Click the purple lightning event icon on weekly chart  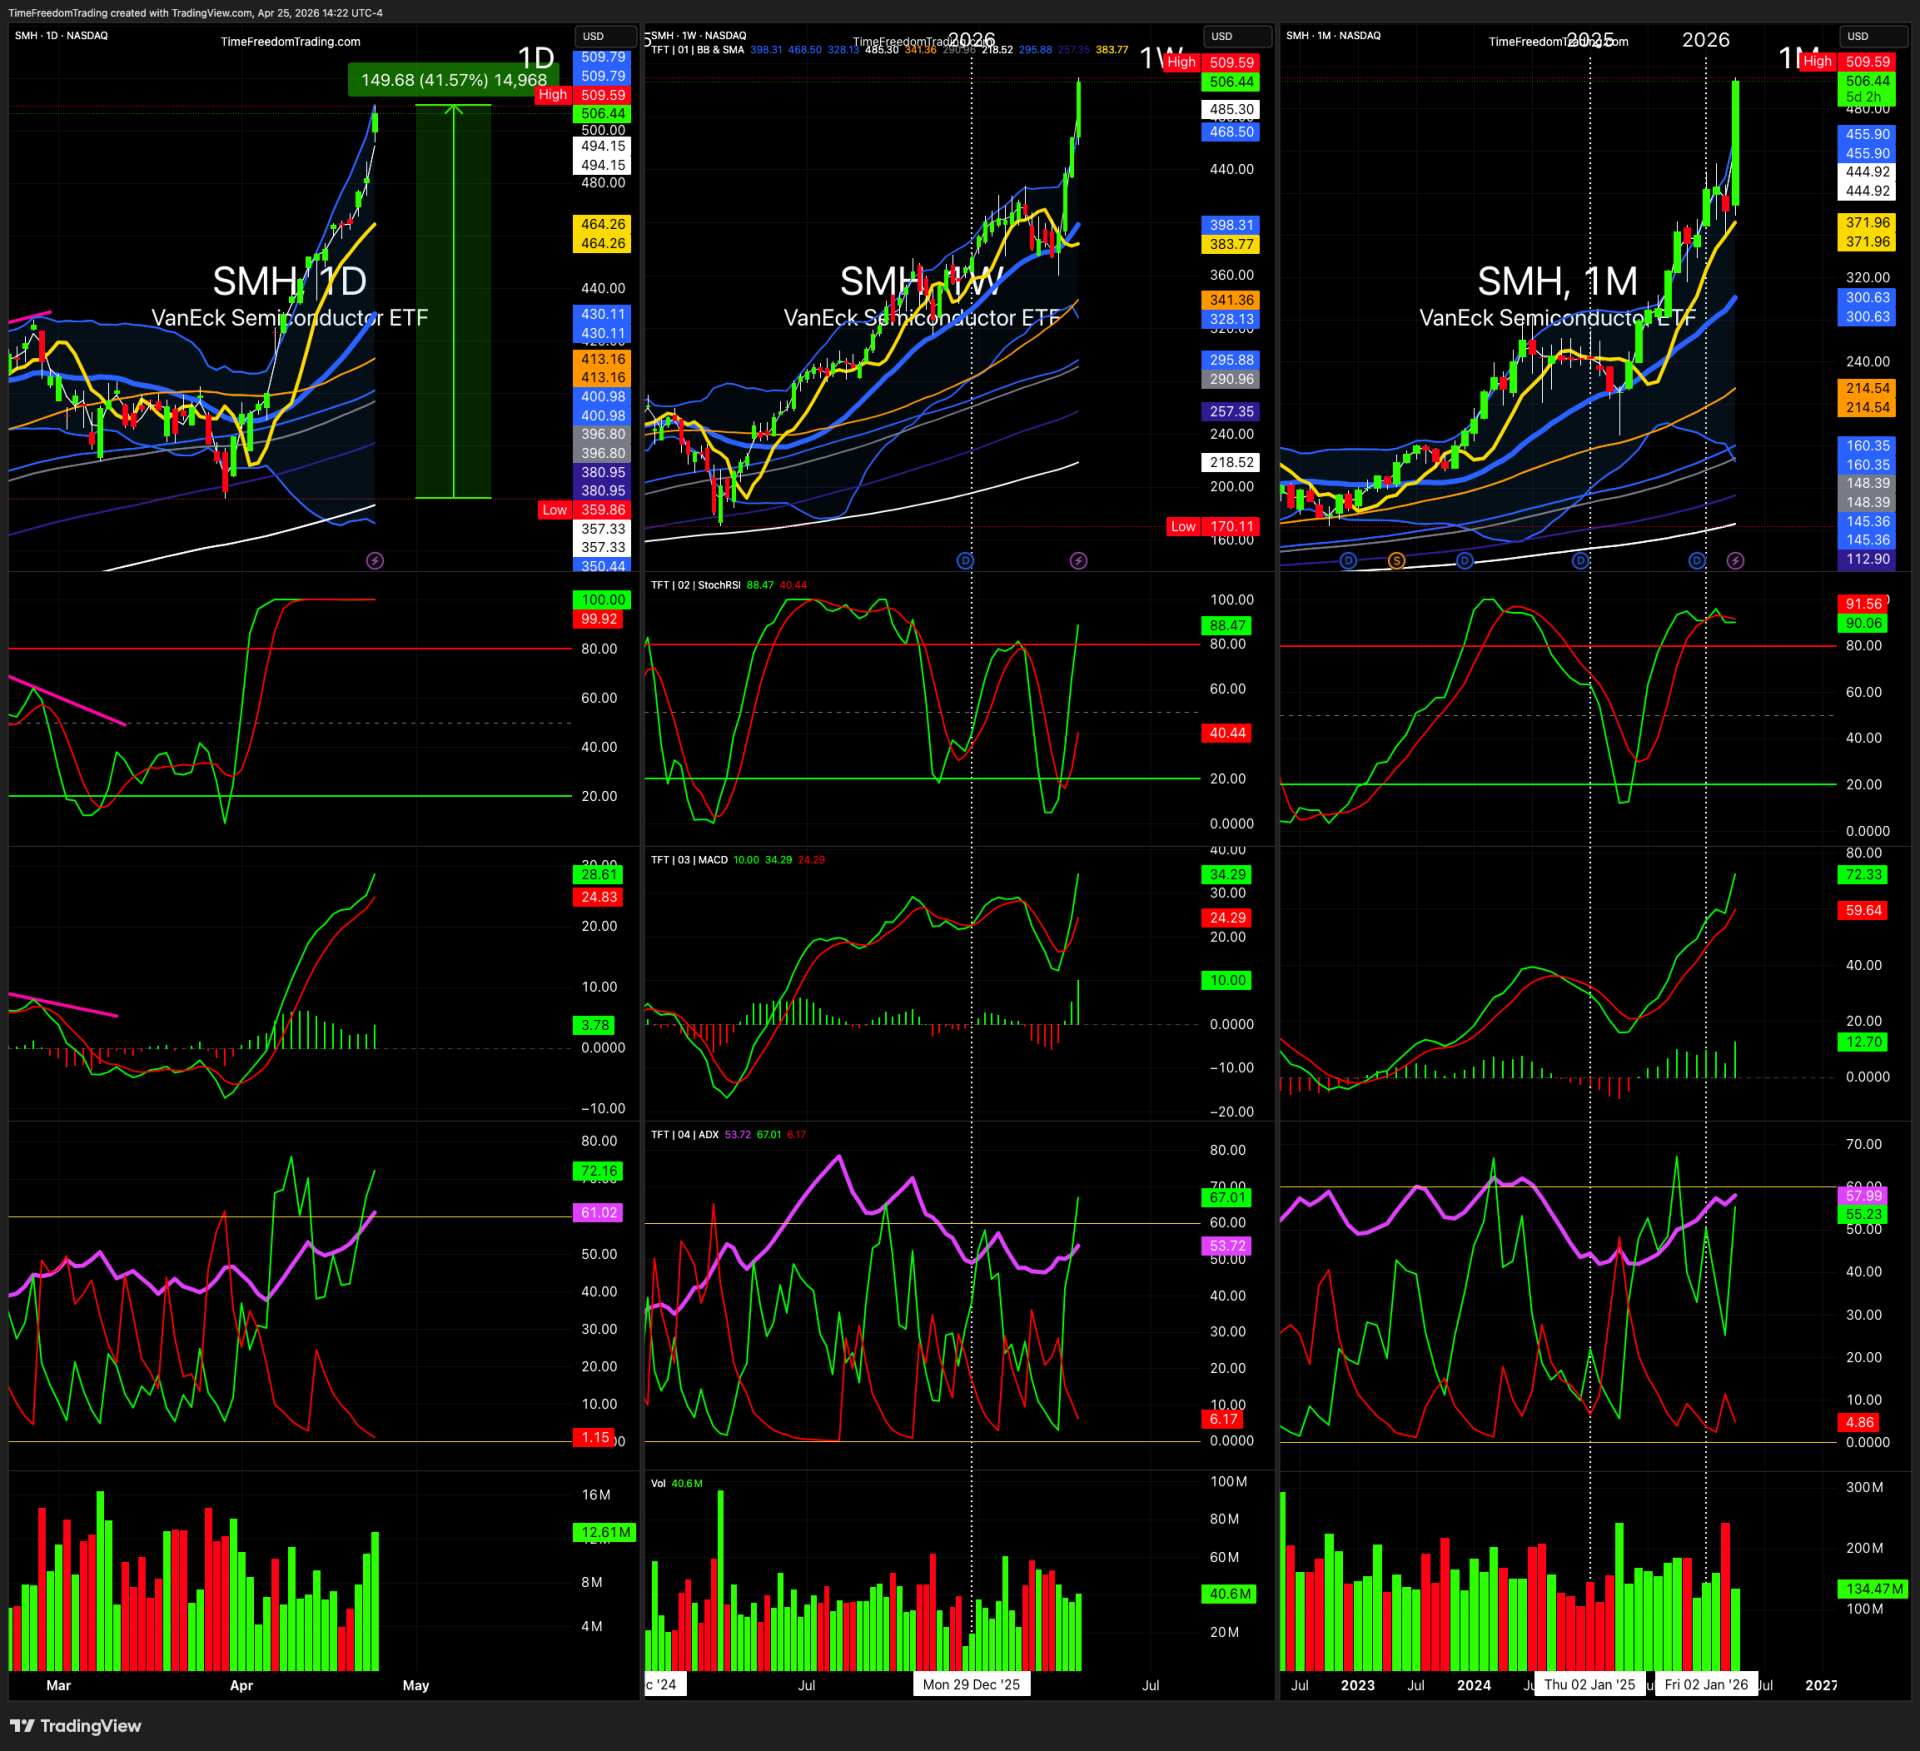point(1078,561)
